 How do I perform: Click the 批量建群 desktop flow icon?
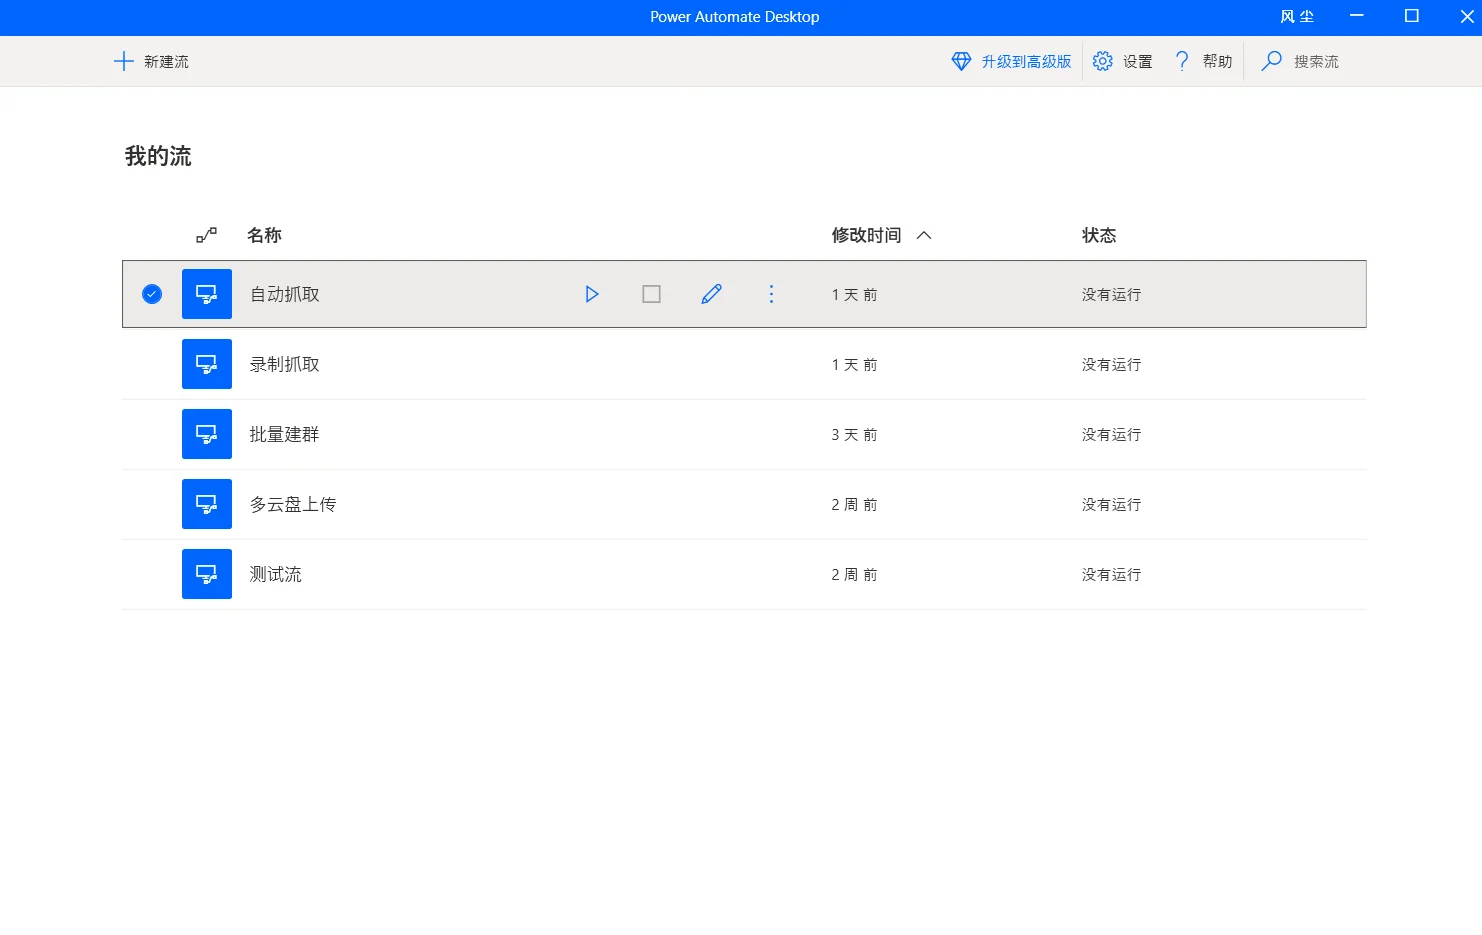207,434
